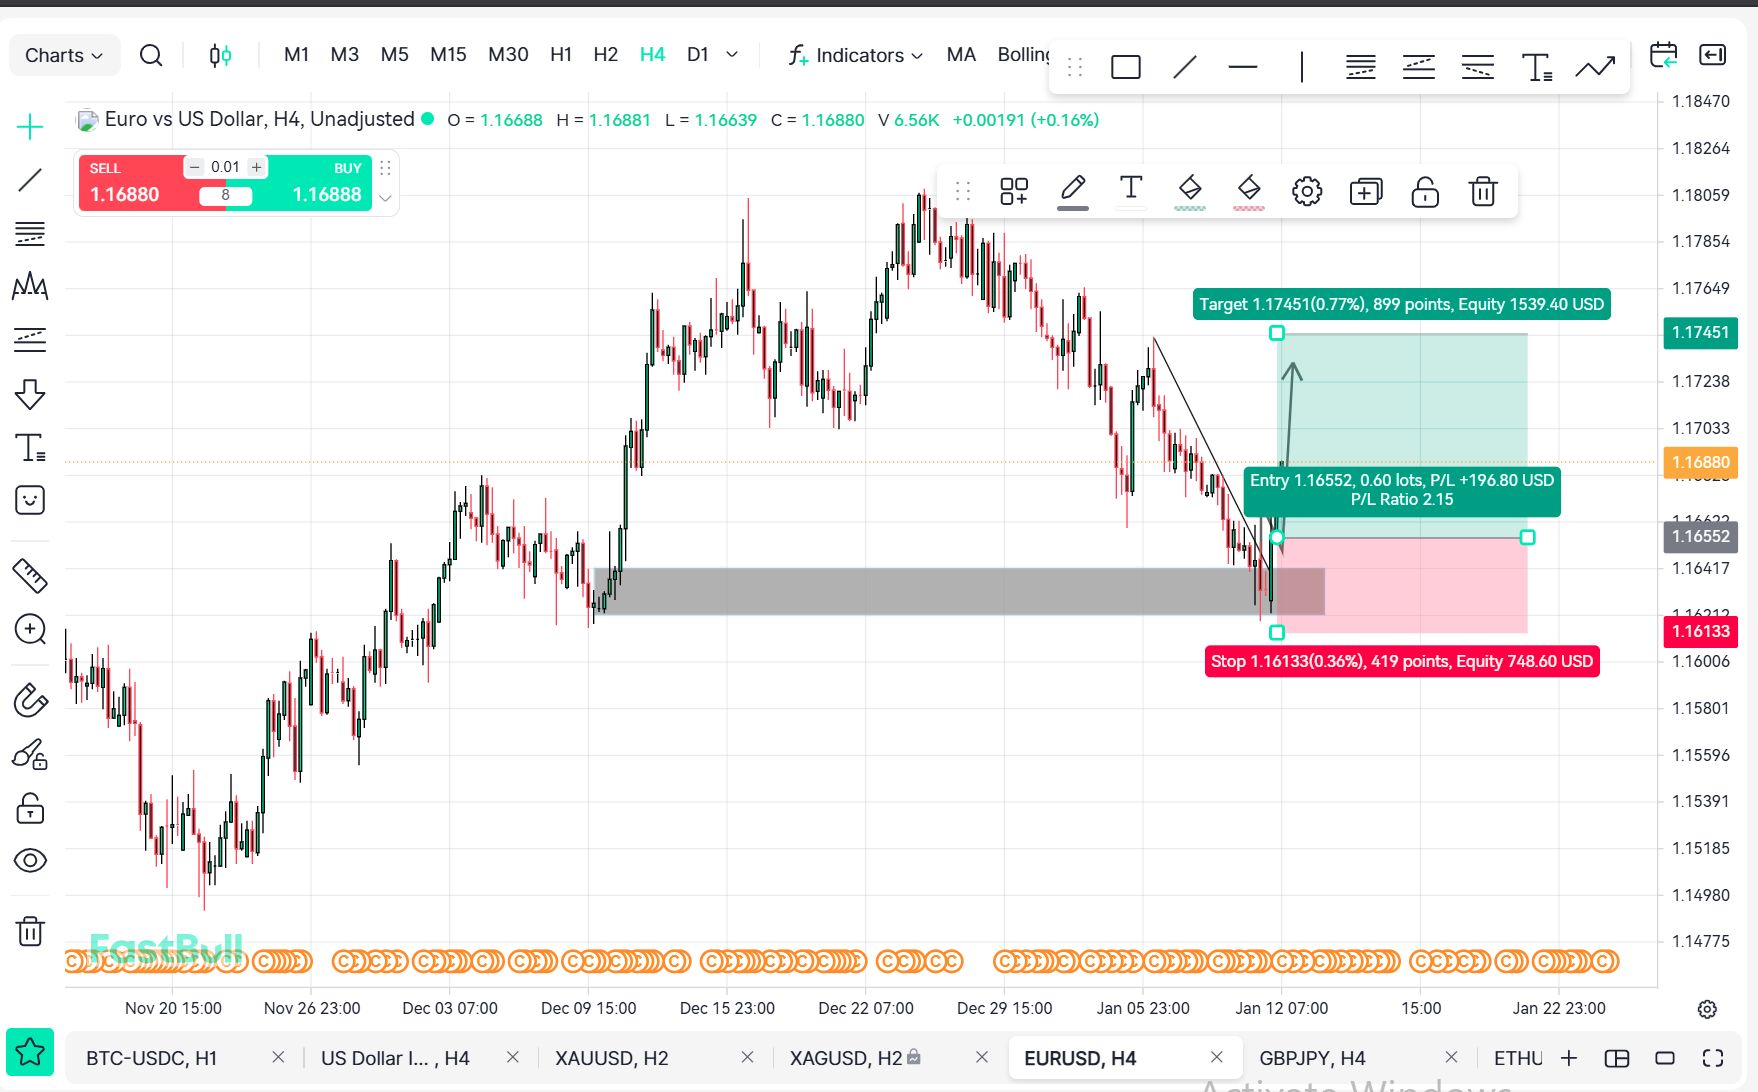This screenshot has height=1092, width=1758.
Task: Toggle lock all drawings in sidebar
Action: [x=30, y=808]
